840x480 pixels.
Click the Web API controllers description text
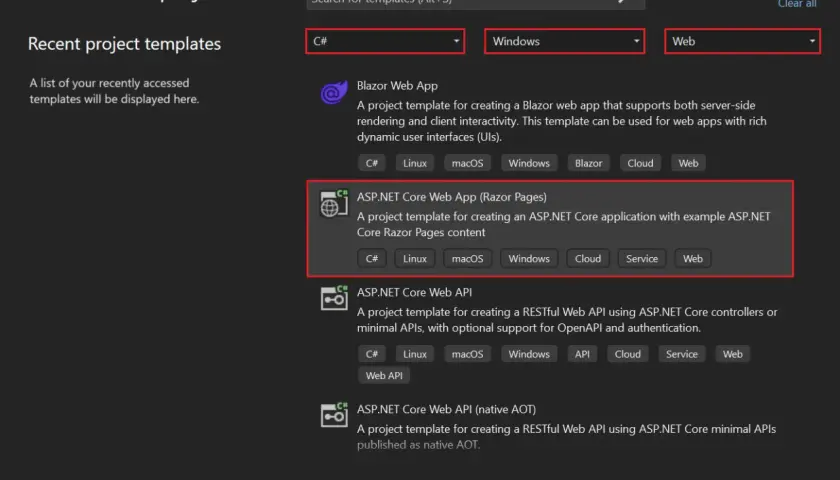[x=567, y=320]
